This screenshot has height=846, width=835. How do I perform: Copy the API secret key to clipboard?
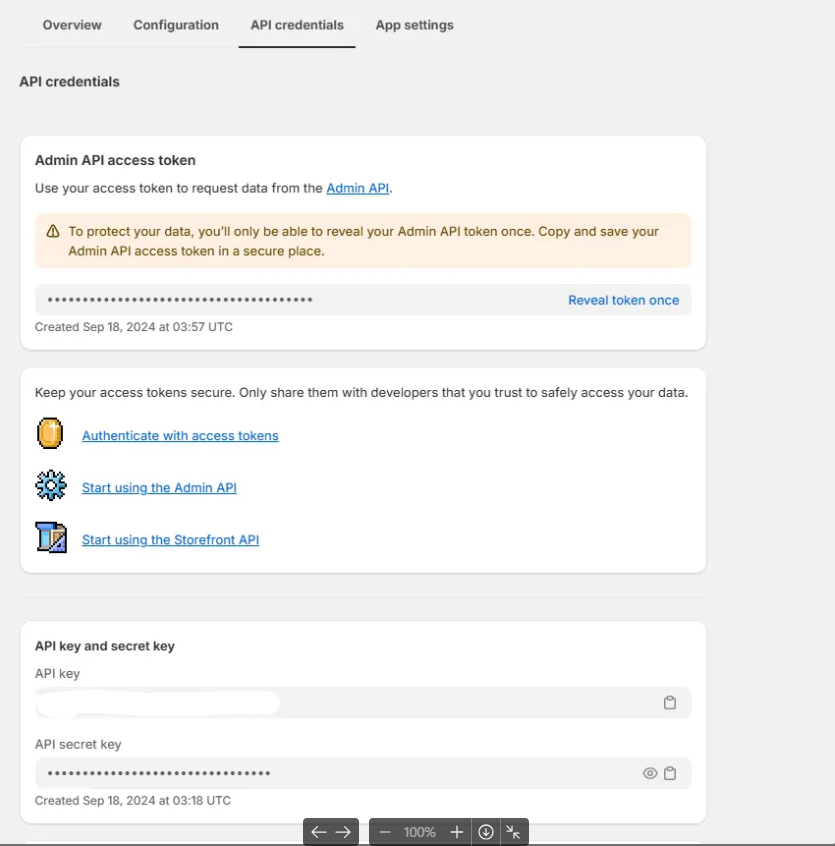[670, 773]
